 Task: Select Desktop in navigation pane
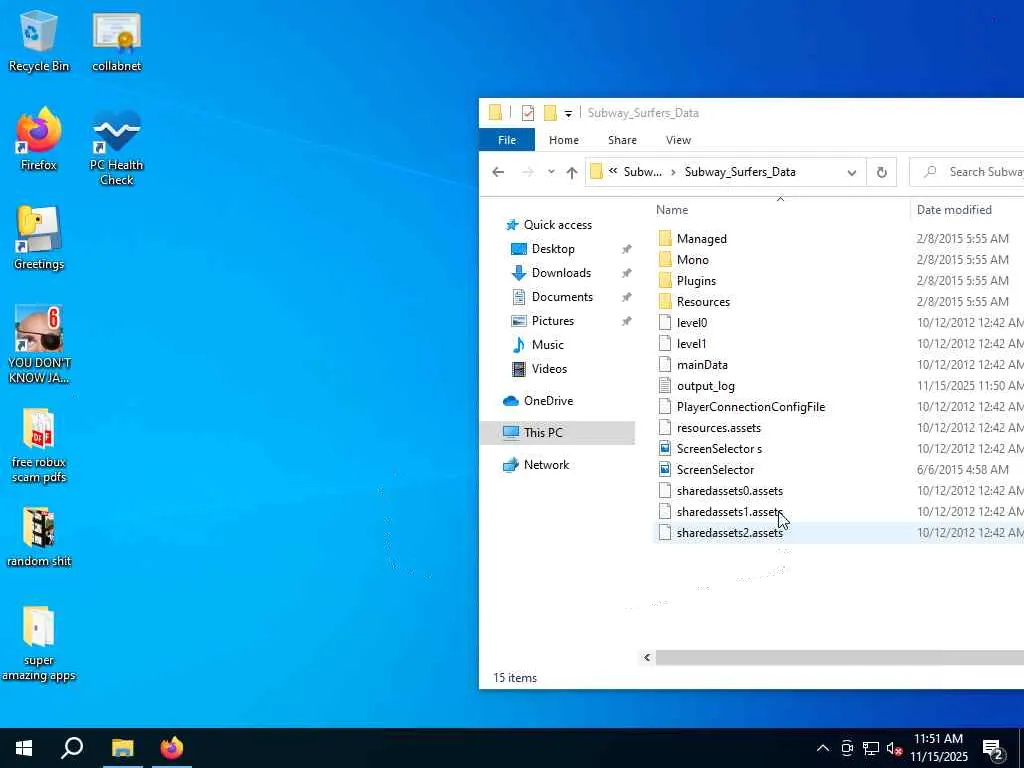[x=553, y=249]
